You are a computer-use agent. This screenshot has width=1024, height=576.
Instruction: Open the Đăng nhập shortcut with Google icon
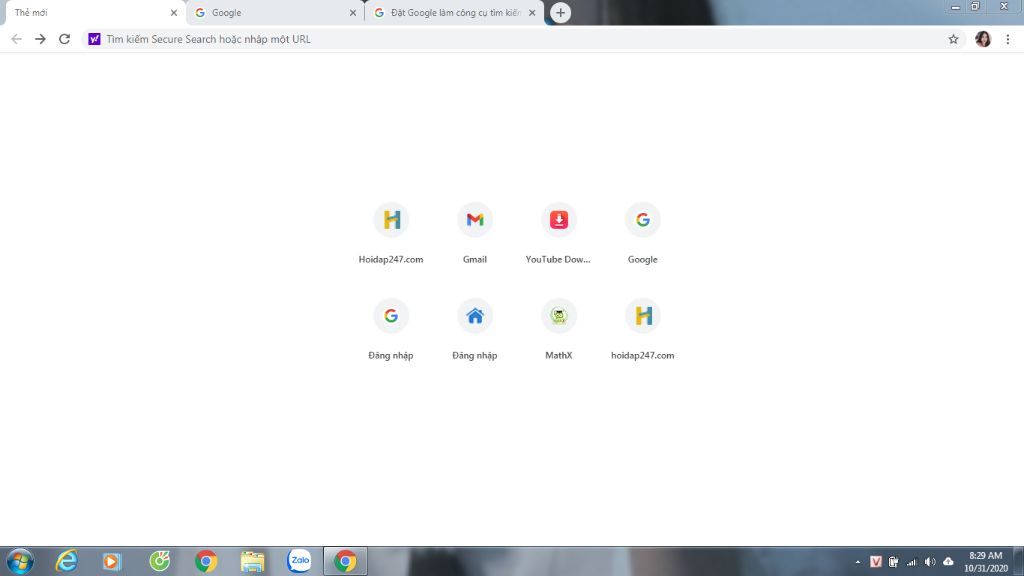[391, 329]
